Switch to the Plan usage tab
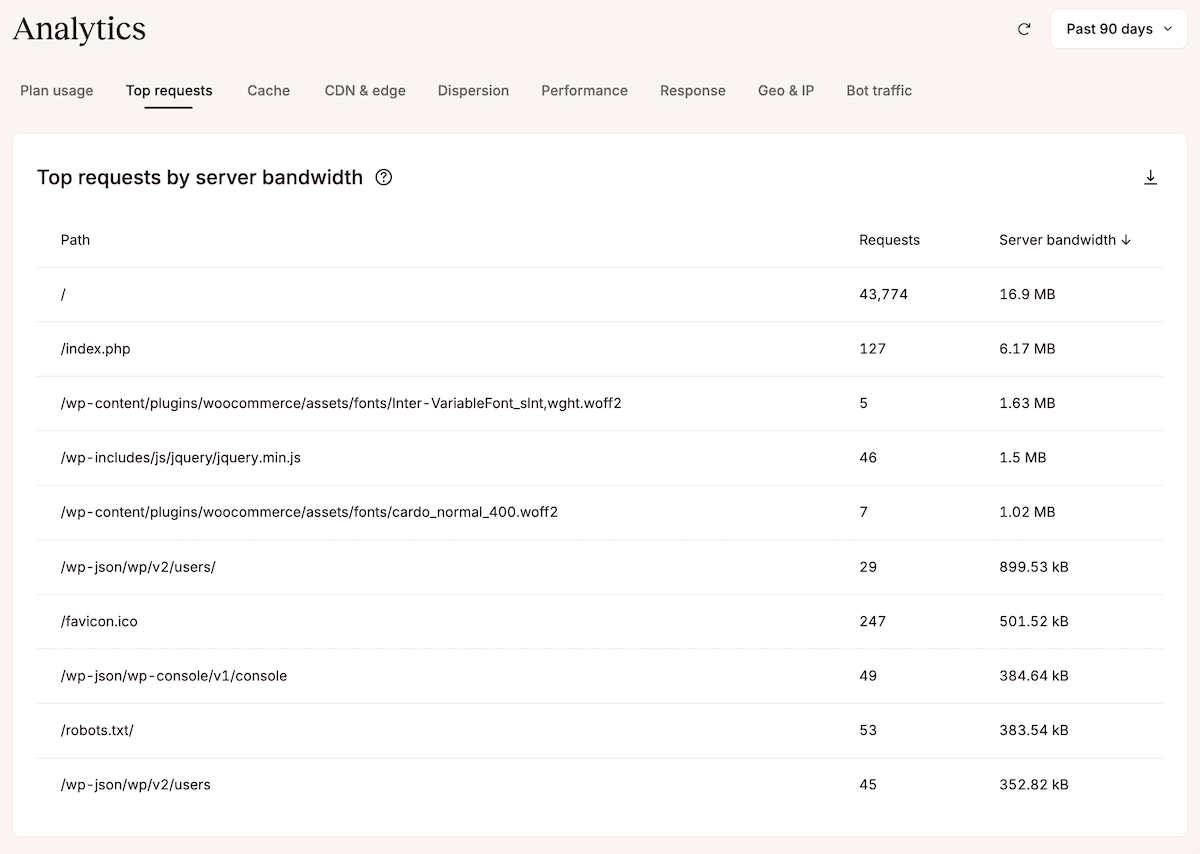The height and width of the screenshot is (854, 1200). pos(57,91)
